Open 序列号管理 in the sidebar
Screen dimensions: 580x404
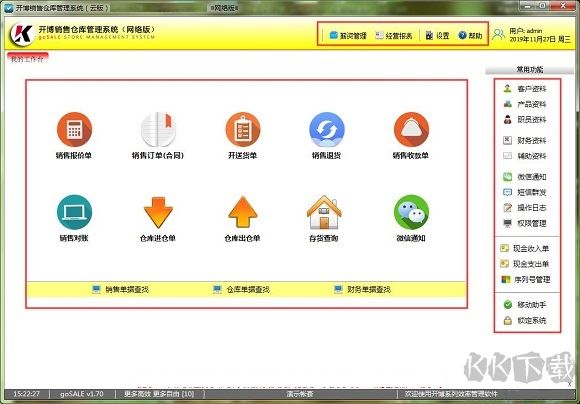(x=526, y=280)
